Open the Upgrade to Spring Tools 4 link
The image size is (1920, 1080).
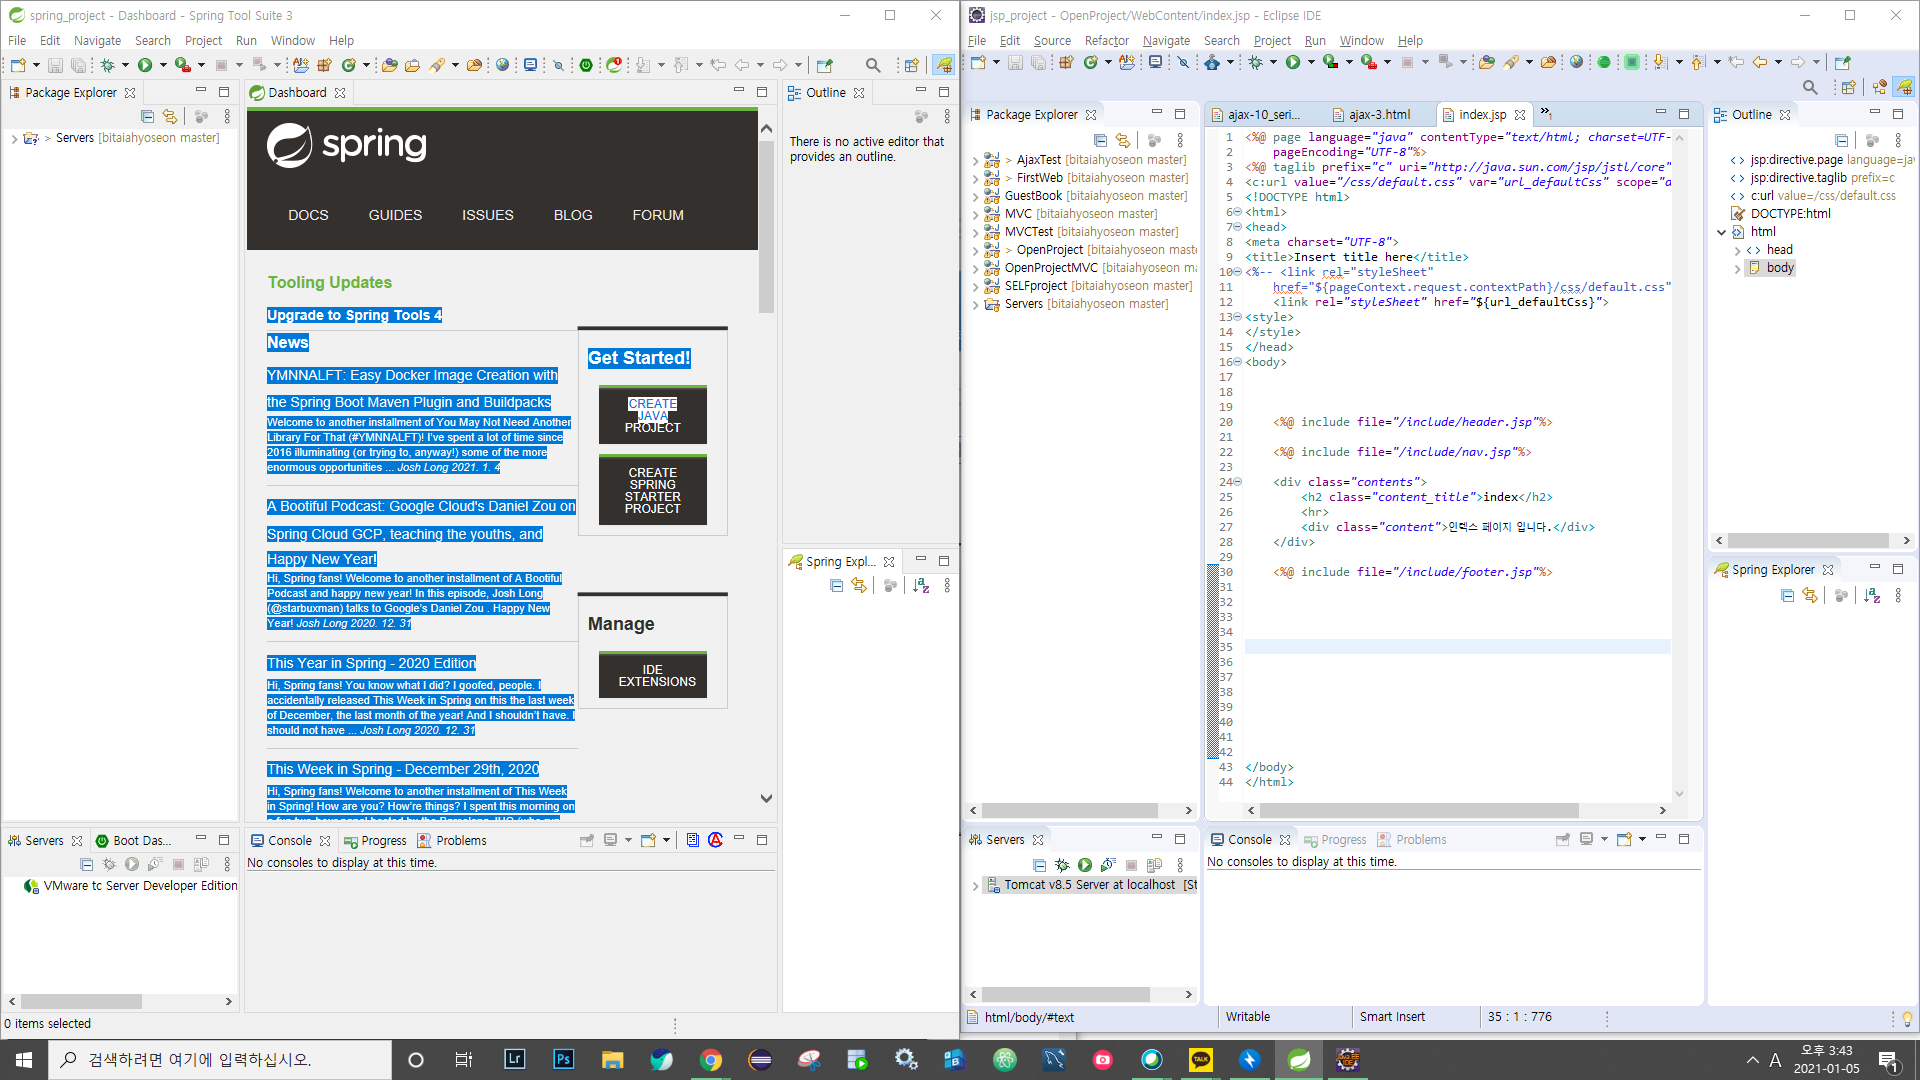(x=354, y=315)
